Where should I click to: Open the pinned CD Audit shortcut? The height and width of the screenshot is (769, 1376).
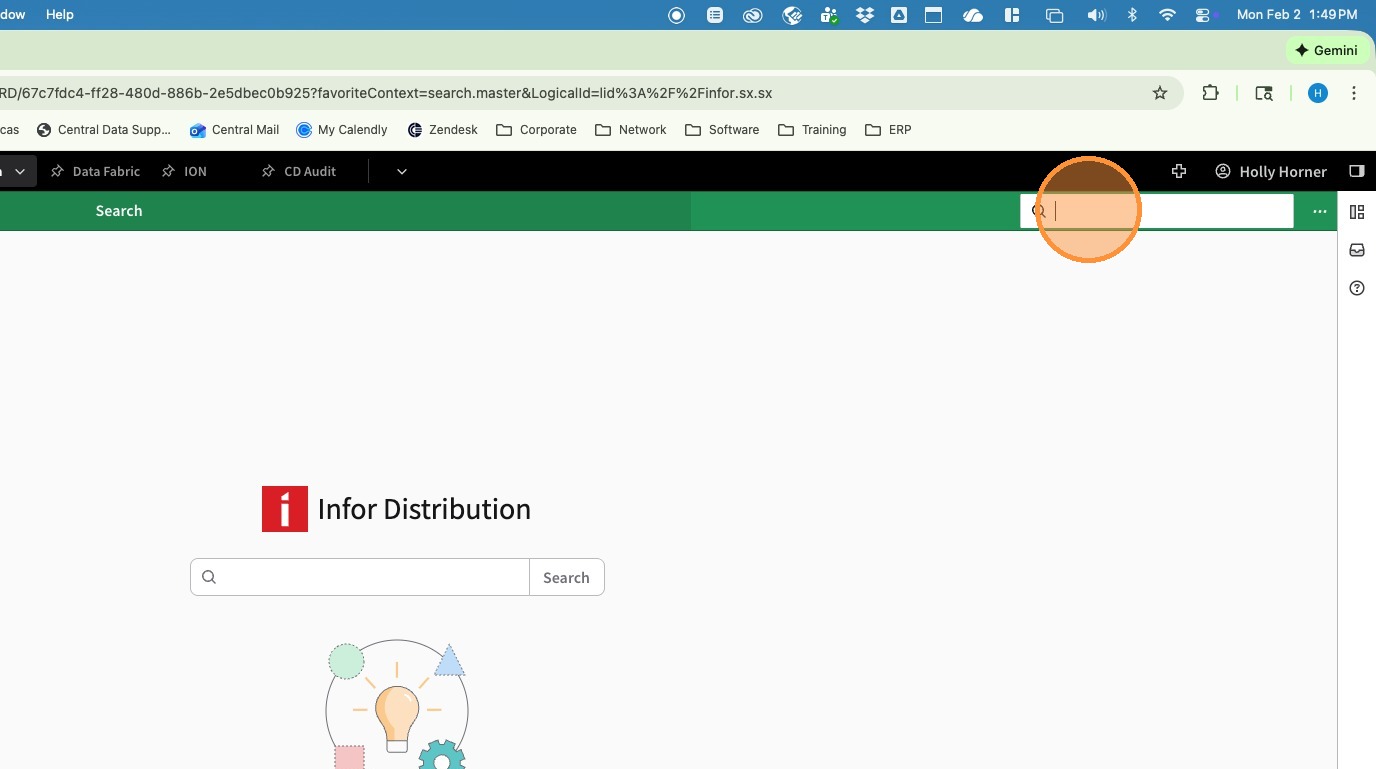tap(299, 171)
